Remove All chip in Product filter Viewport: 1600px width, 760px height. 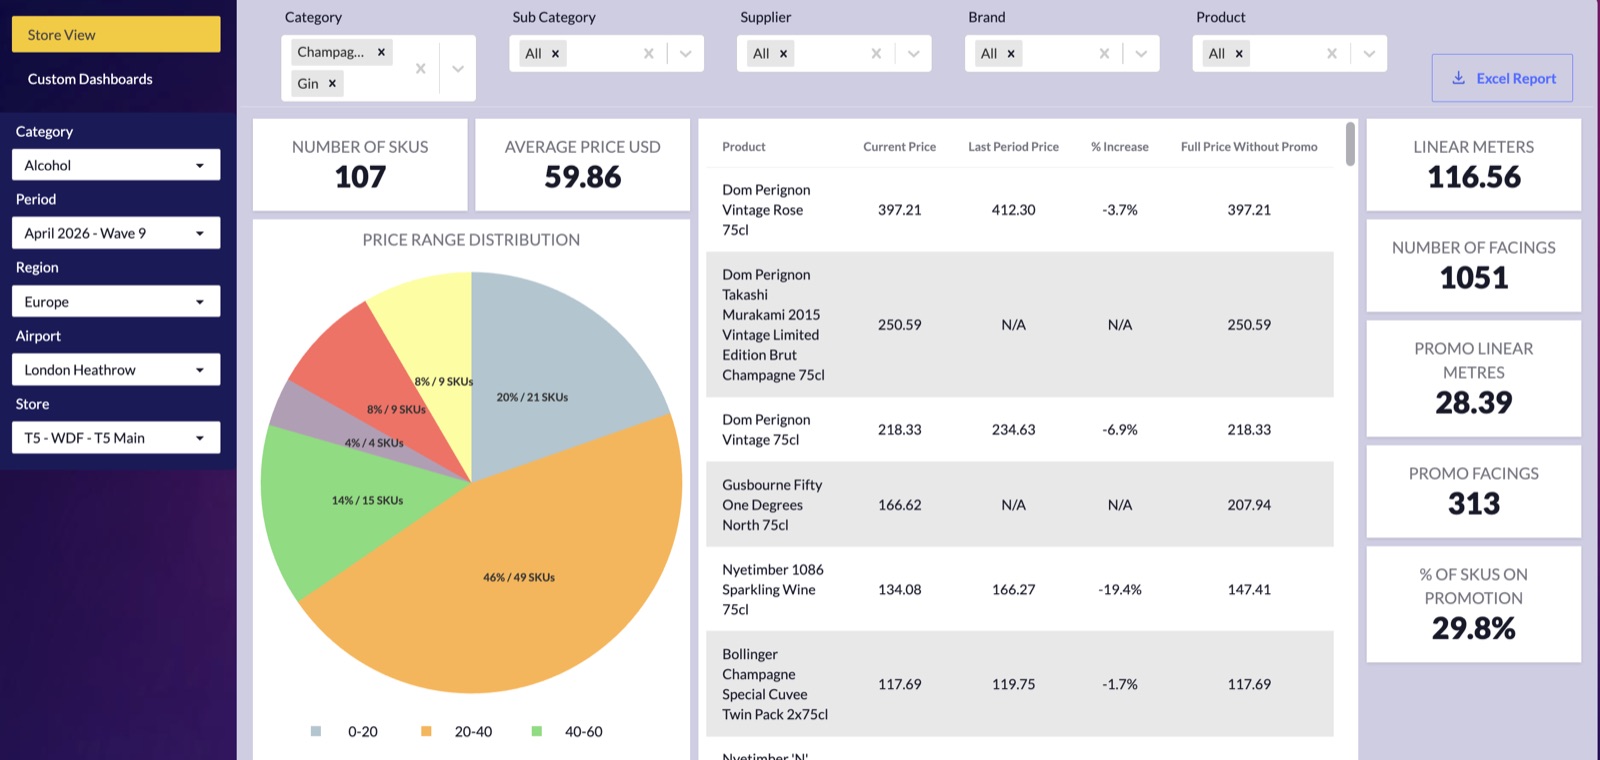[1239, 54]
